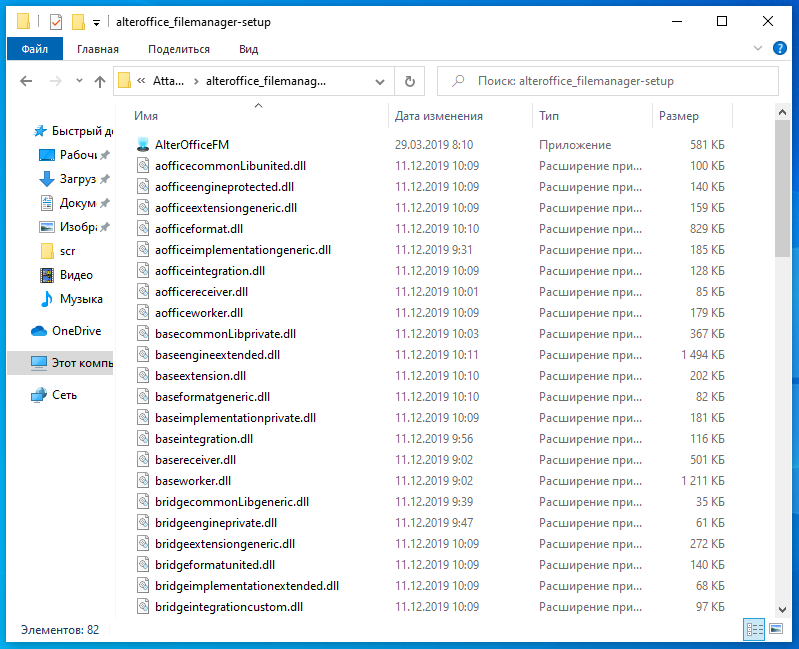Open the Quick Access Toolbar customize dropdown
The image size is (799, 649).
point(96,22)
